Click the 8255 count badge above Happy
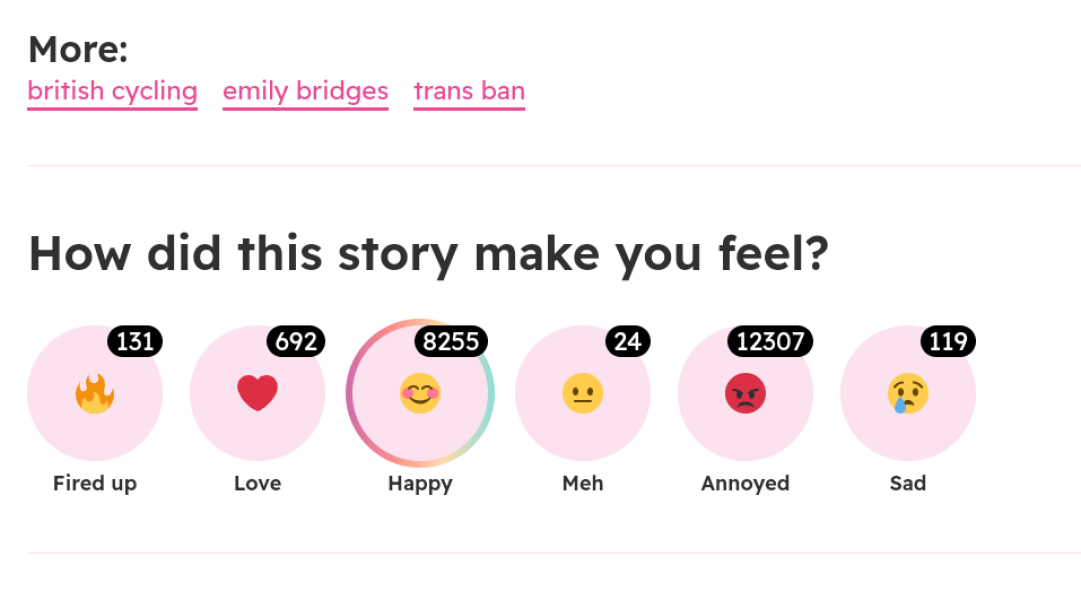Image resolution: width=1081 pixels, height=600 pixels. click(451, 341)
